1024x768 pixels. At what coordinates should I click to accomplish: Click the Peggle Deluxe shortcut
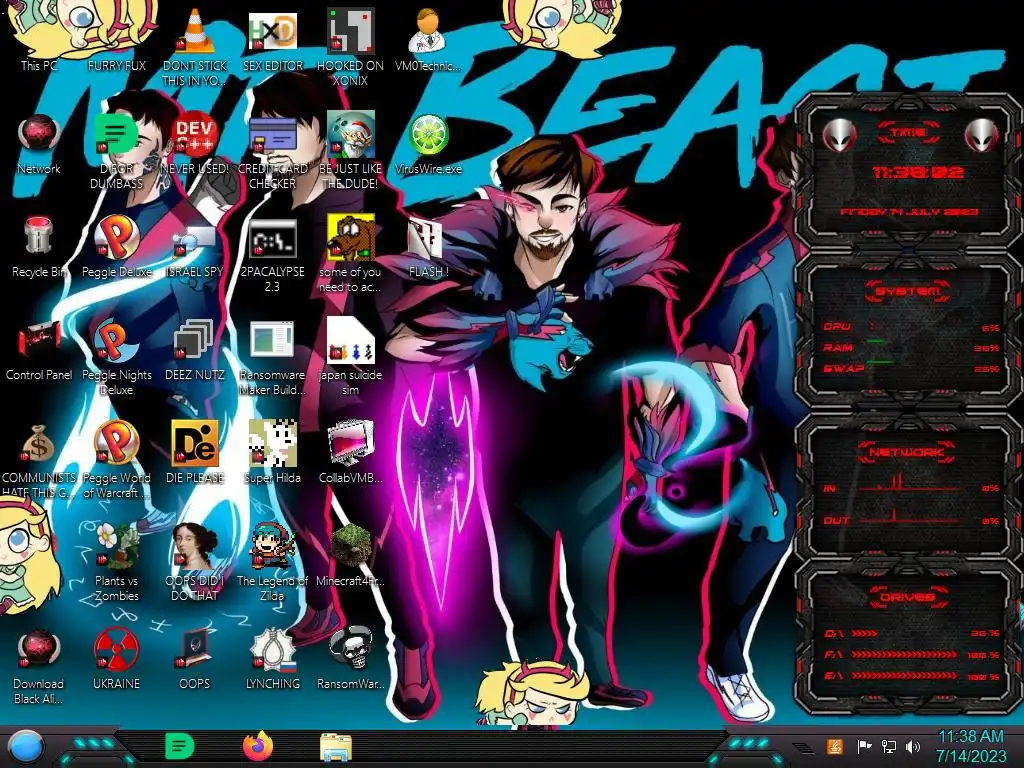(116, 247)
